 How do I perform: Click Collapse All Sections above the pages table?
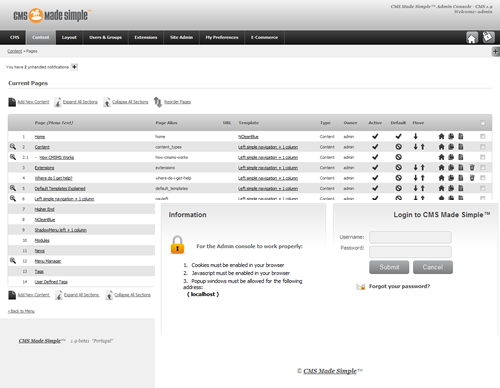[130, 102]
